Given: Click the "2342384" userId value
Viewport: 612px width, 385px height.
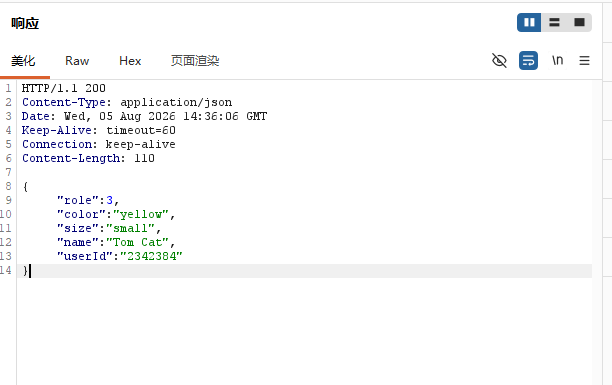Looking at the screenshot, I should [x=151, y=257].
